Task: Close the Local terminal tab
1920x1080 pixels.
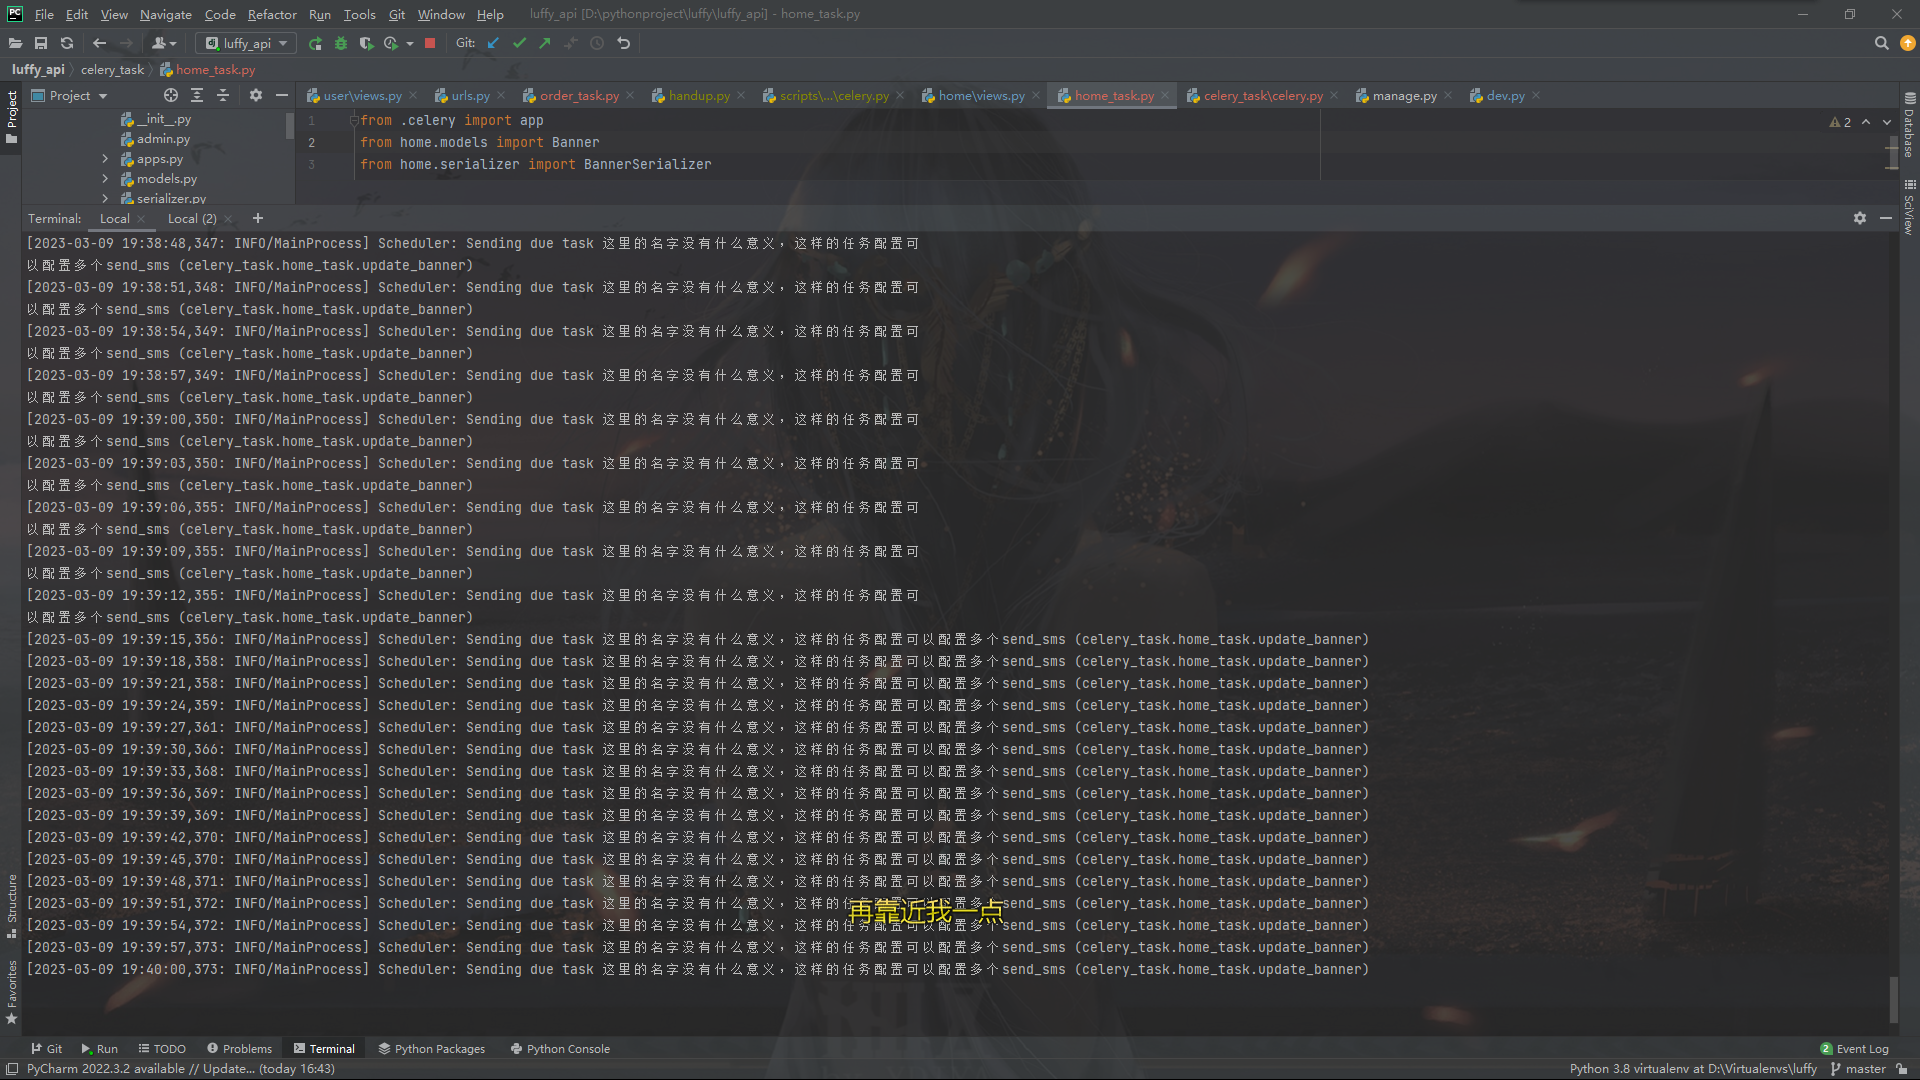Action: (x=141, y=219)
